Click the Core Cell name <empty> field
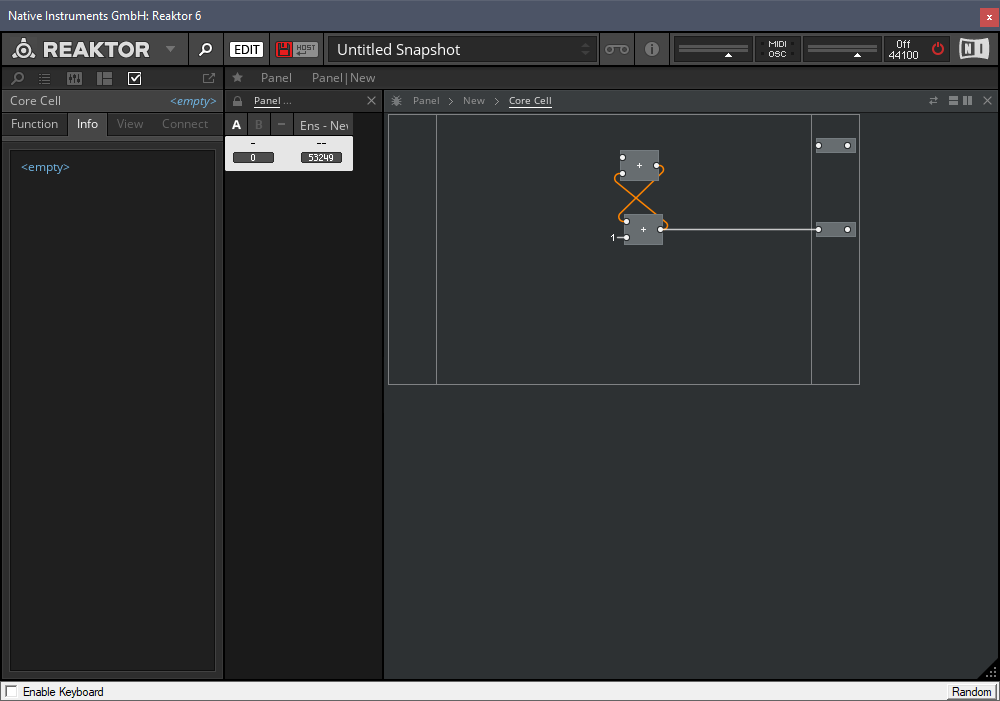 193,101
